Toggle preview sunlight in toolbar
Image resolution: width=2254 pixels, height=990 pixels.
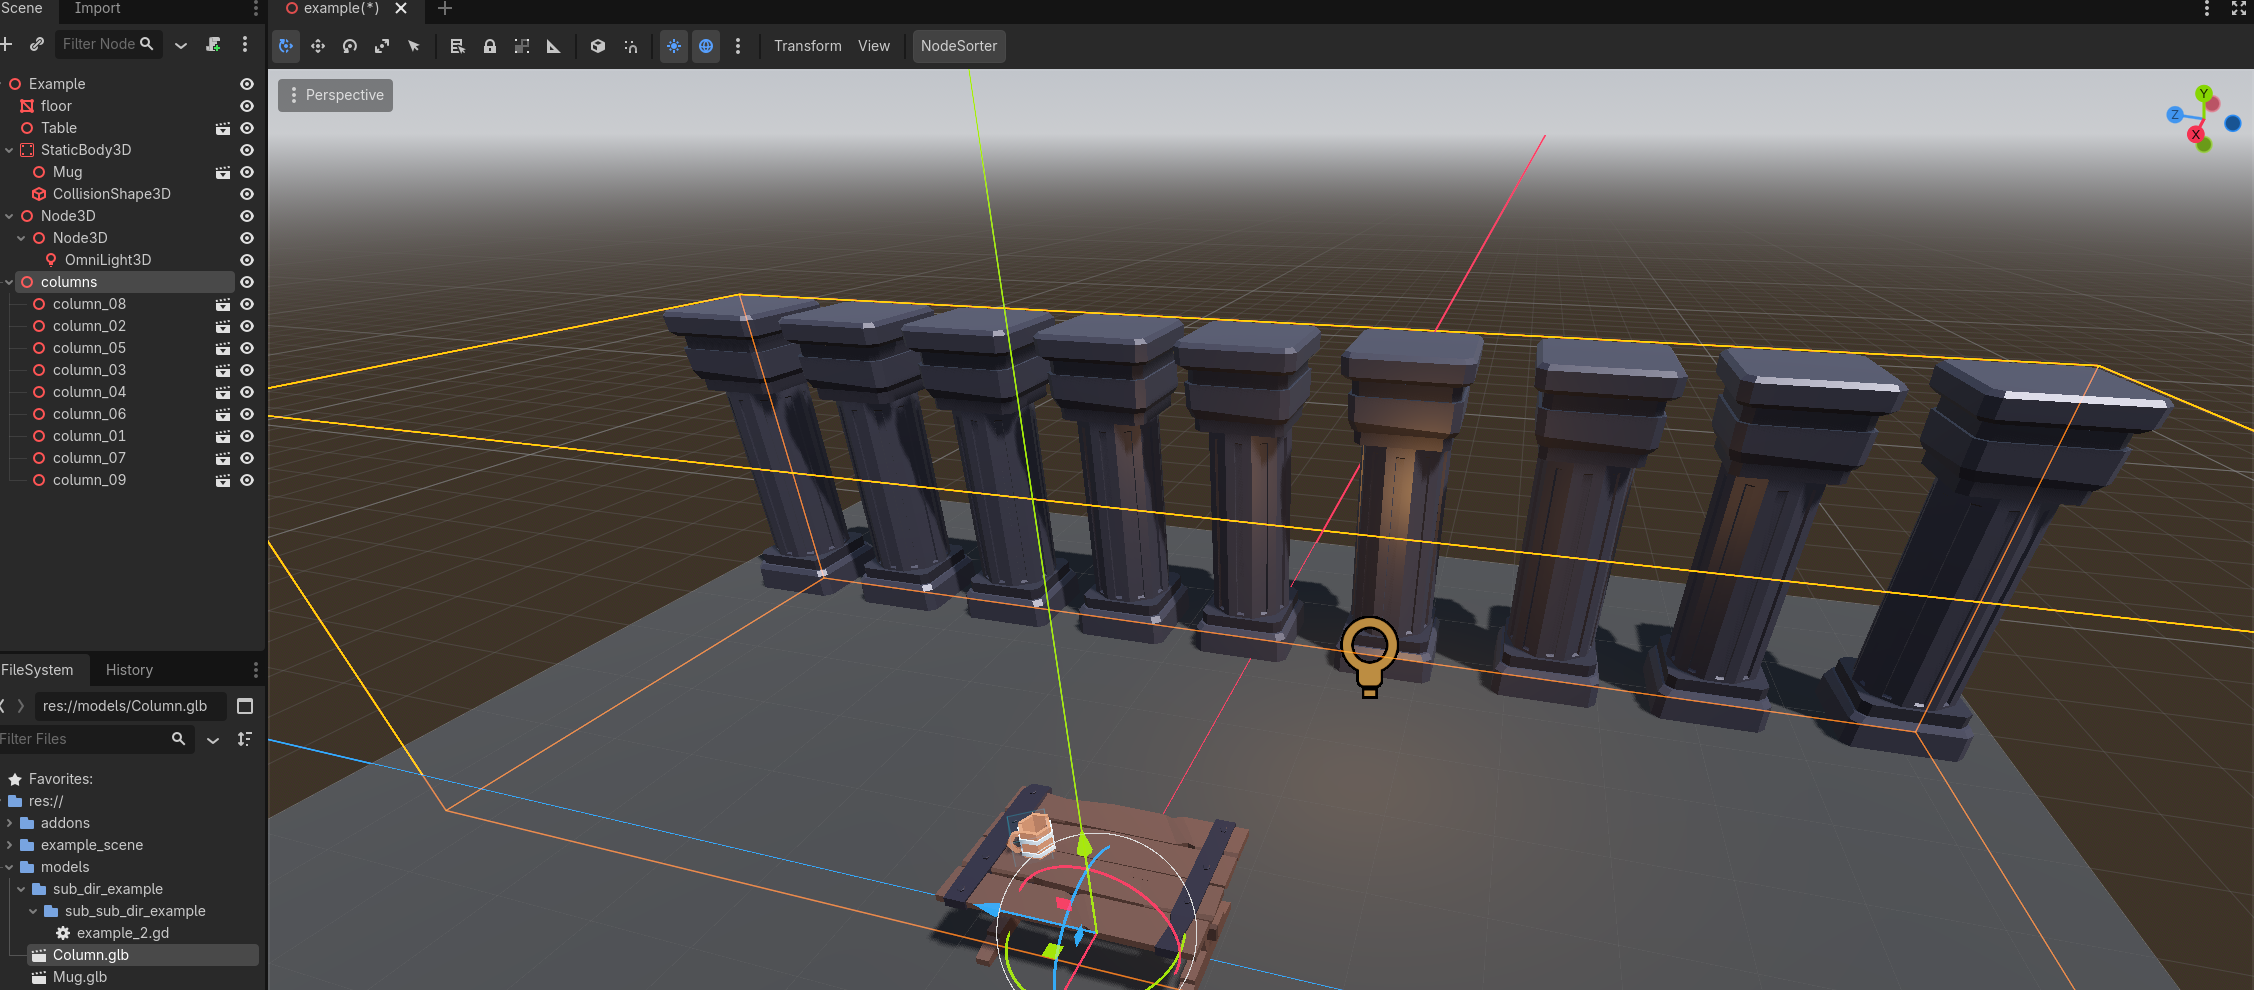point(674,46)
